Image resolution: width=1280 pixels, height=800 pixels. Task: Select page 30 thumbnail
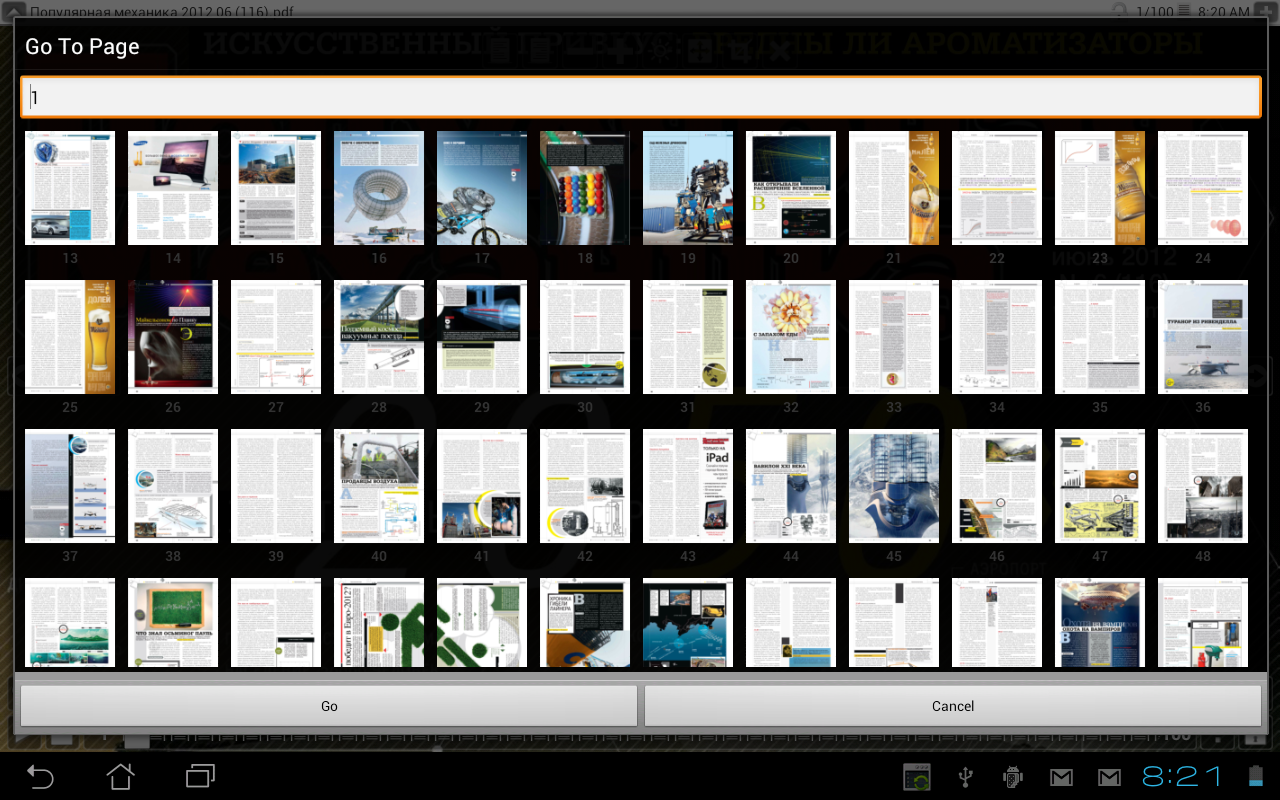tap(585, 337)
